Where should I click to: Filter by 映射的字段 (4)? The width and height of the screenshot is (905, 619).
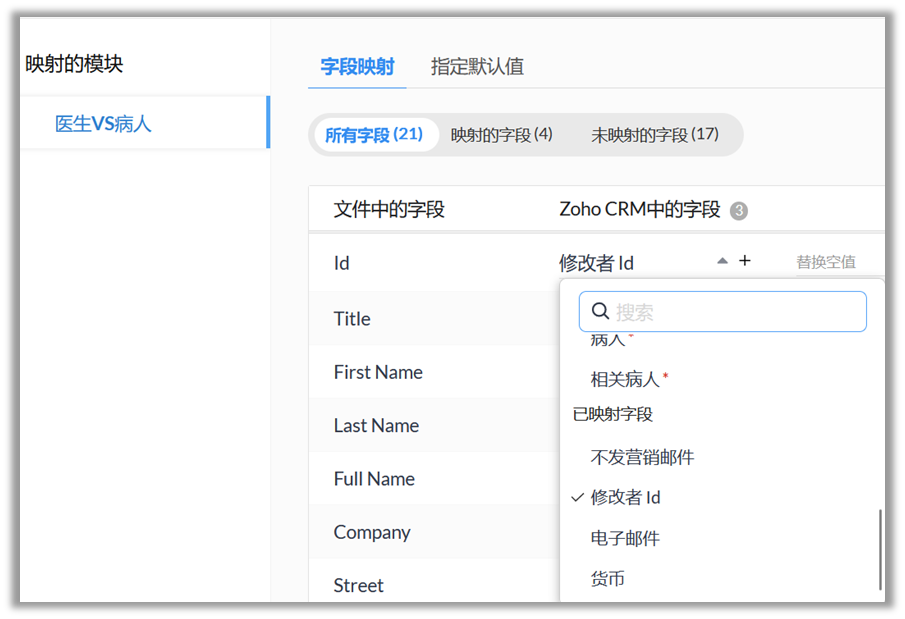[501, 134]
